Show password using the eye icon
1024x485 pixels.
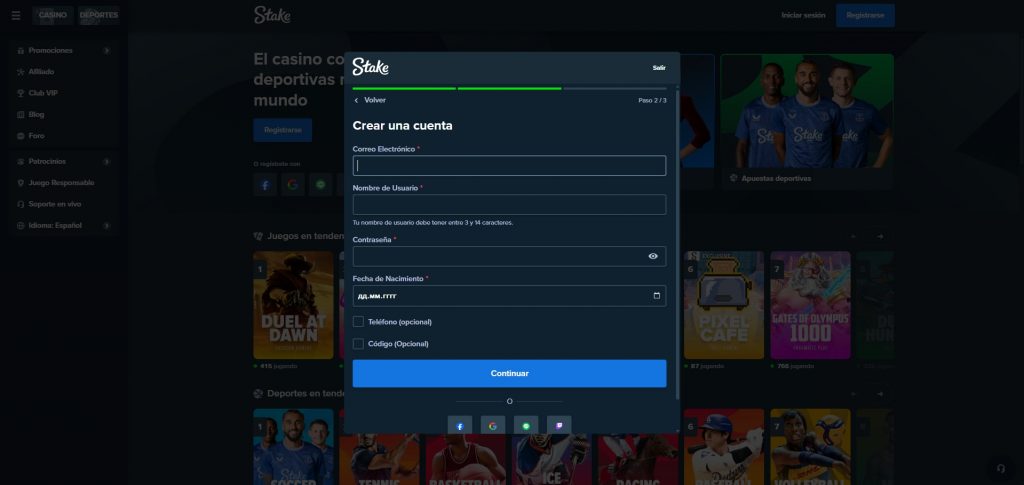click(x=653, y=256)
